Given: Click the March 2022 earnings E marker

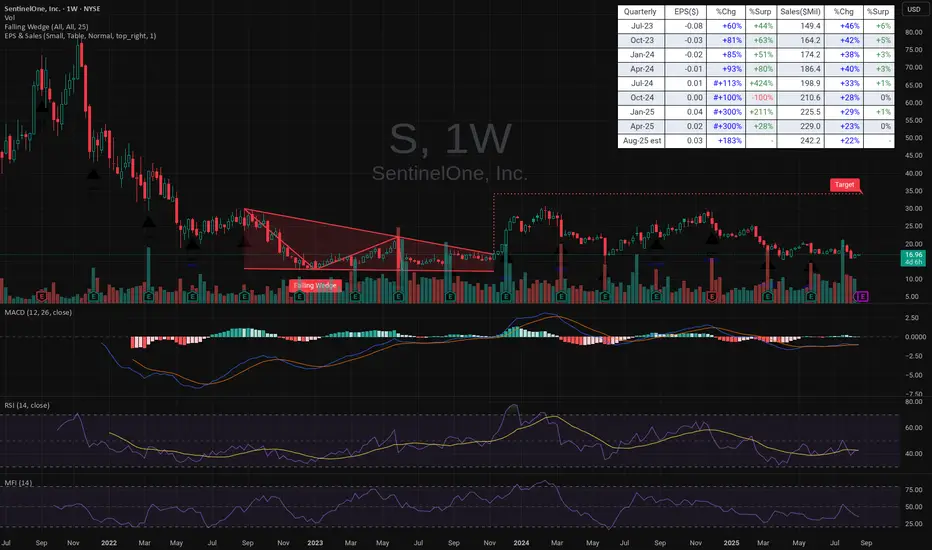Looking at the screenshot, I should (x=149, y=296).
